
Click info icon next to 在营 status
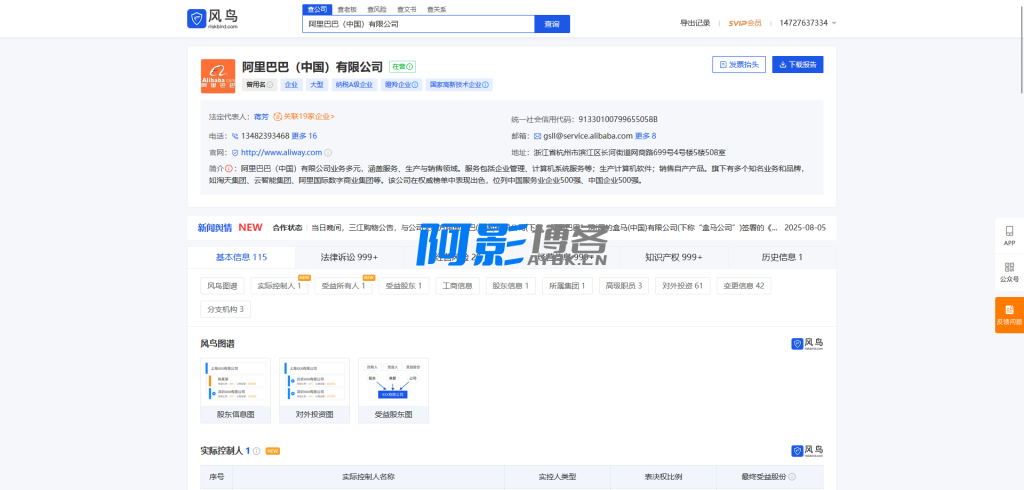click(x=410, y=66)
